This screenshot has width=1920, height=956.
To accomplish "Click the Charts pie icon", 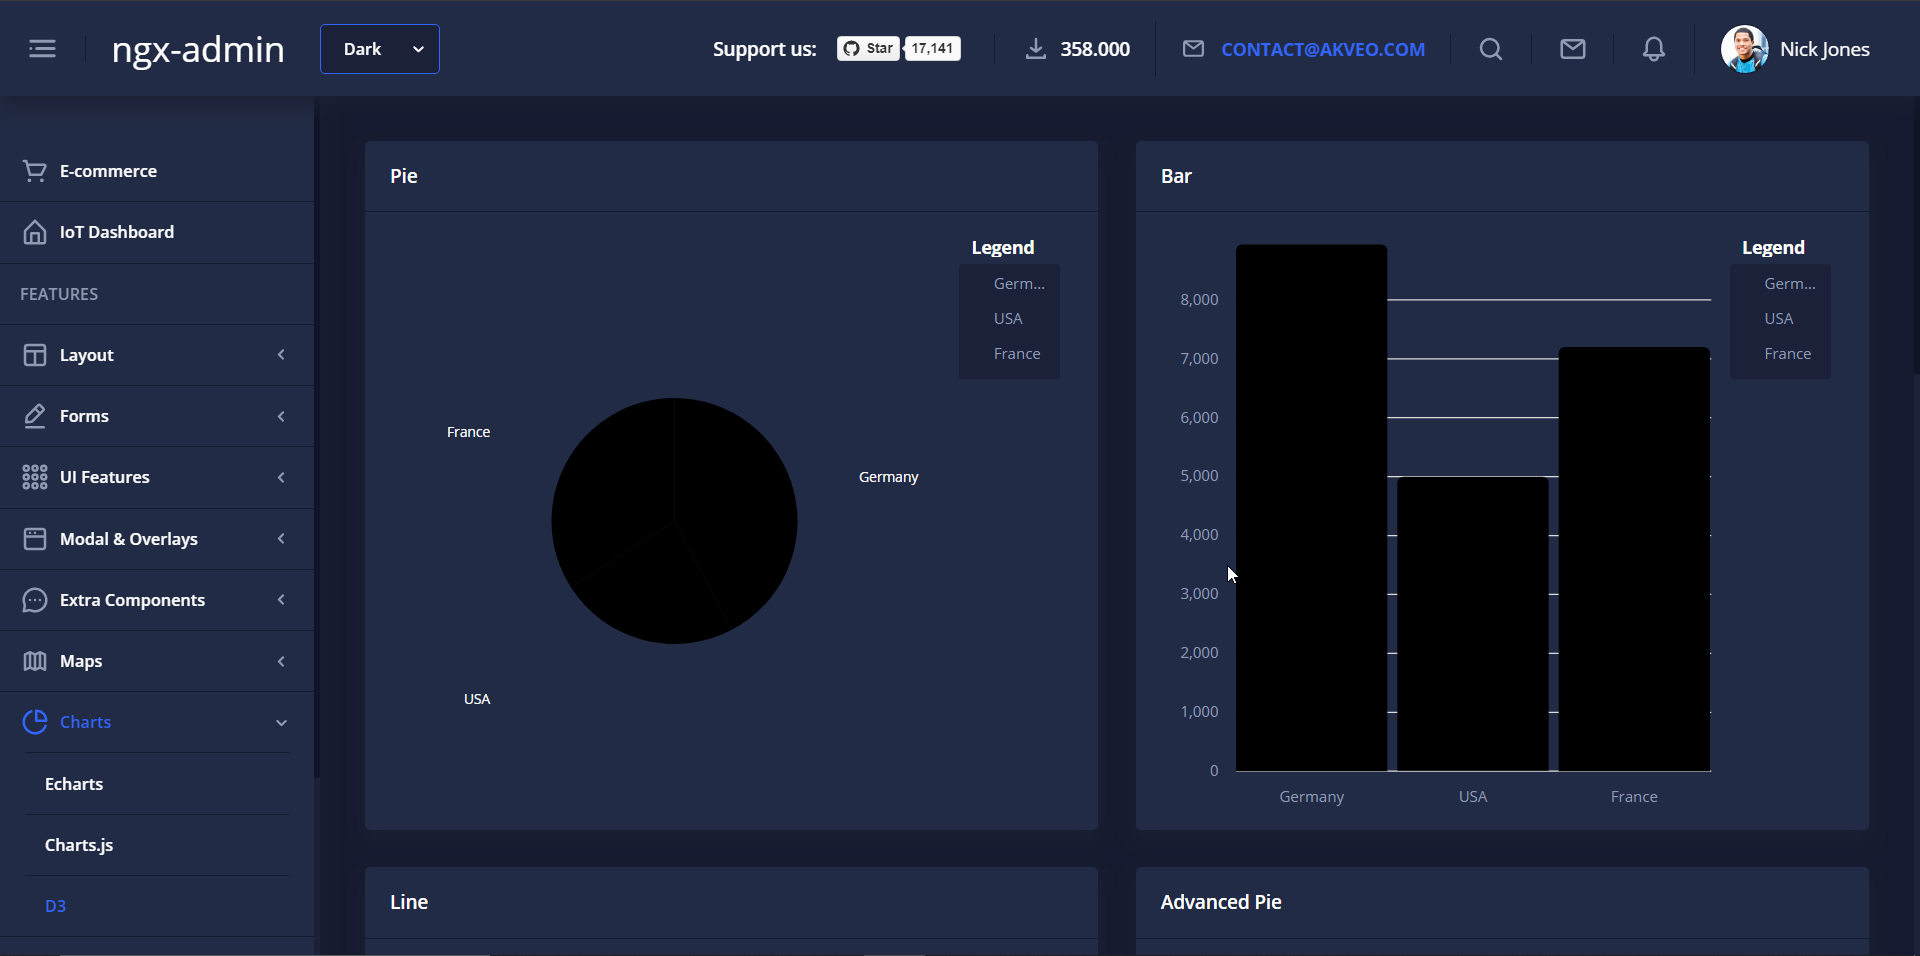I will coord(35,722).
